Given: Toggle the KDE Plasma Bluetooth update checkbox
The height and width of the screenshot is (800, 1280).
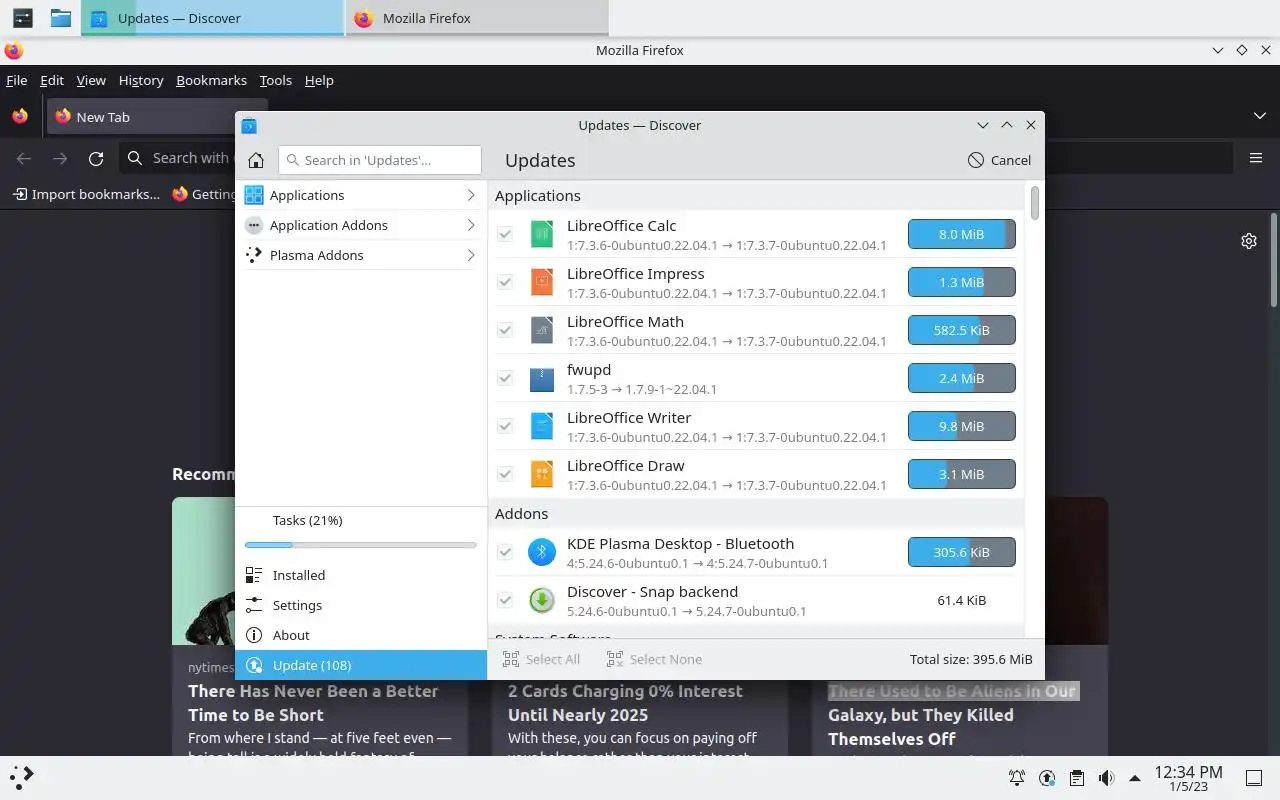Looking at the screenshot, I should coord(505,552).
